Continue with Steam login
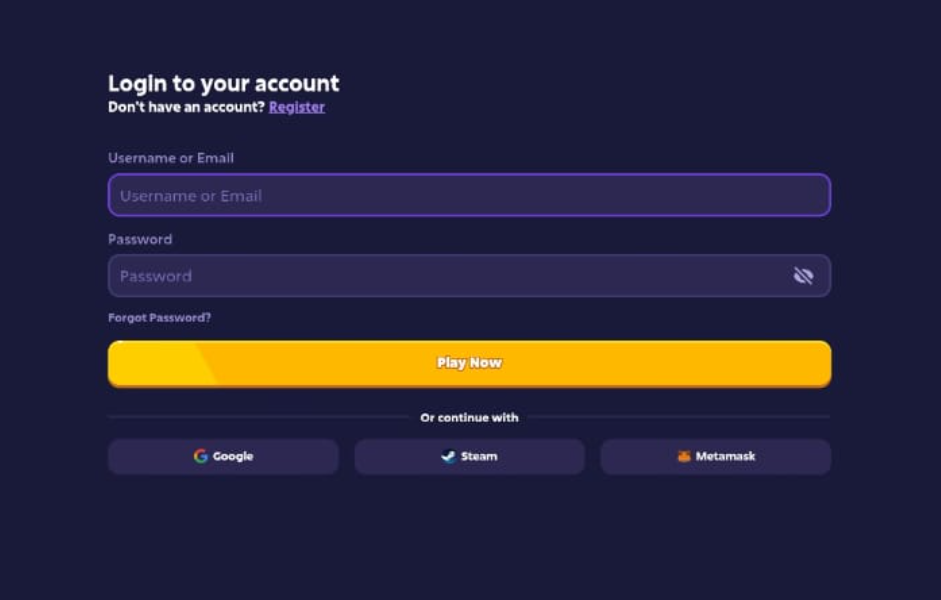This screenshot has height=600, width=941. coord(469,456)
